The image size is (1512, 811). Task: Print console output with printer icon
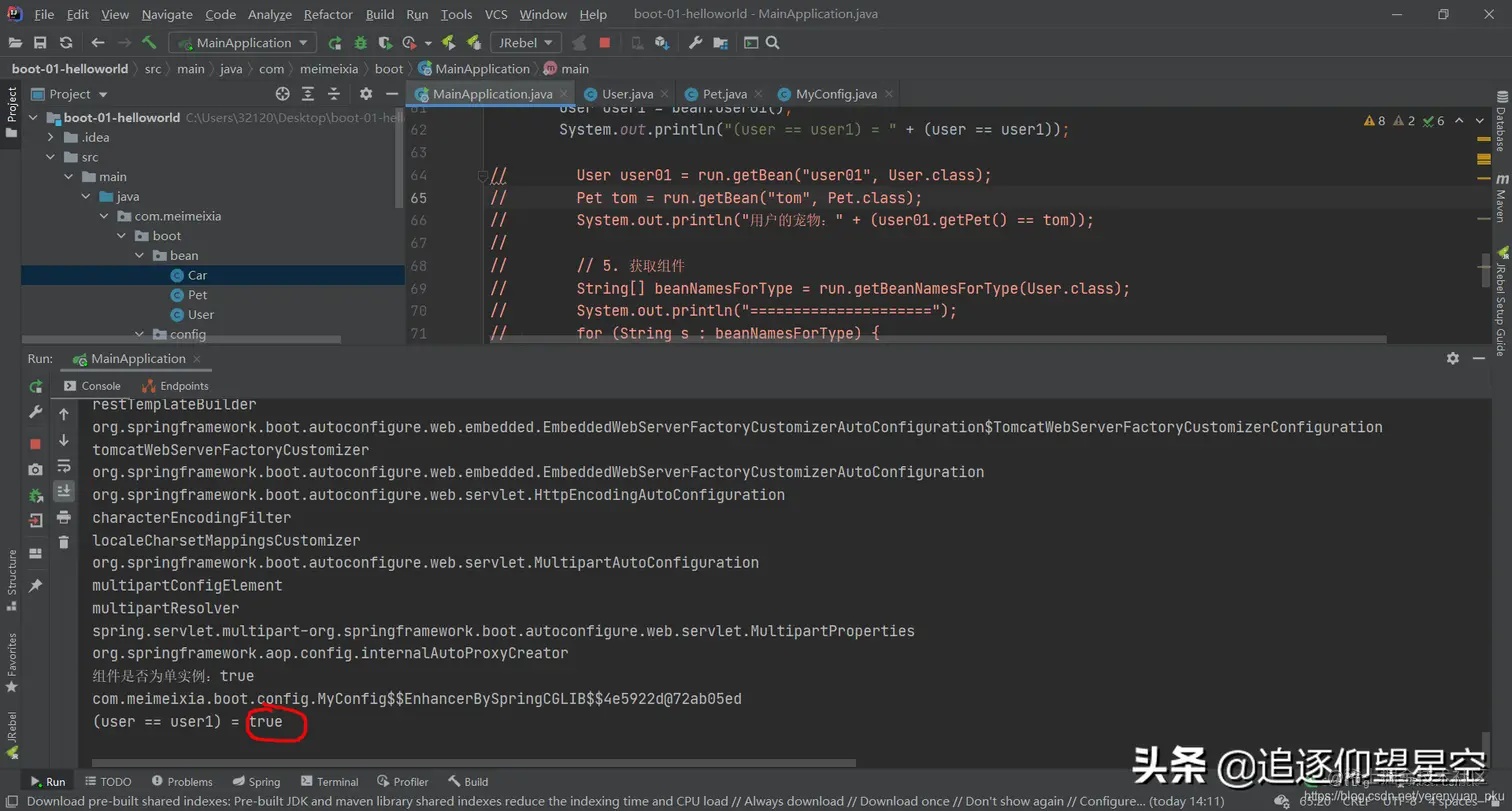click(x=64, y=517)
